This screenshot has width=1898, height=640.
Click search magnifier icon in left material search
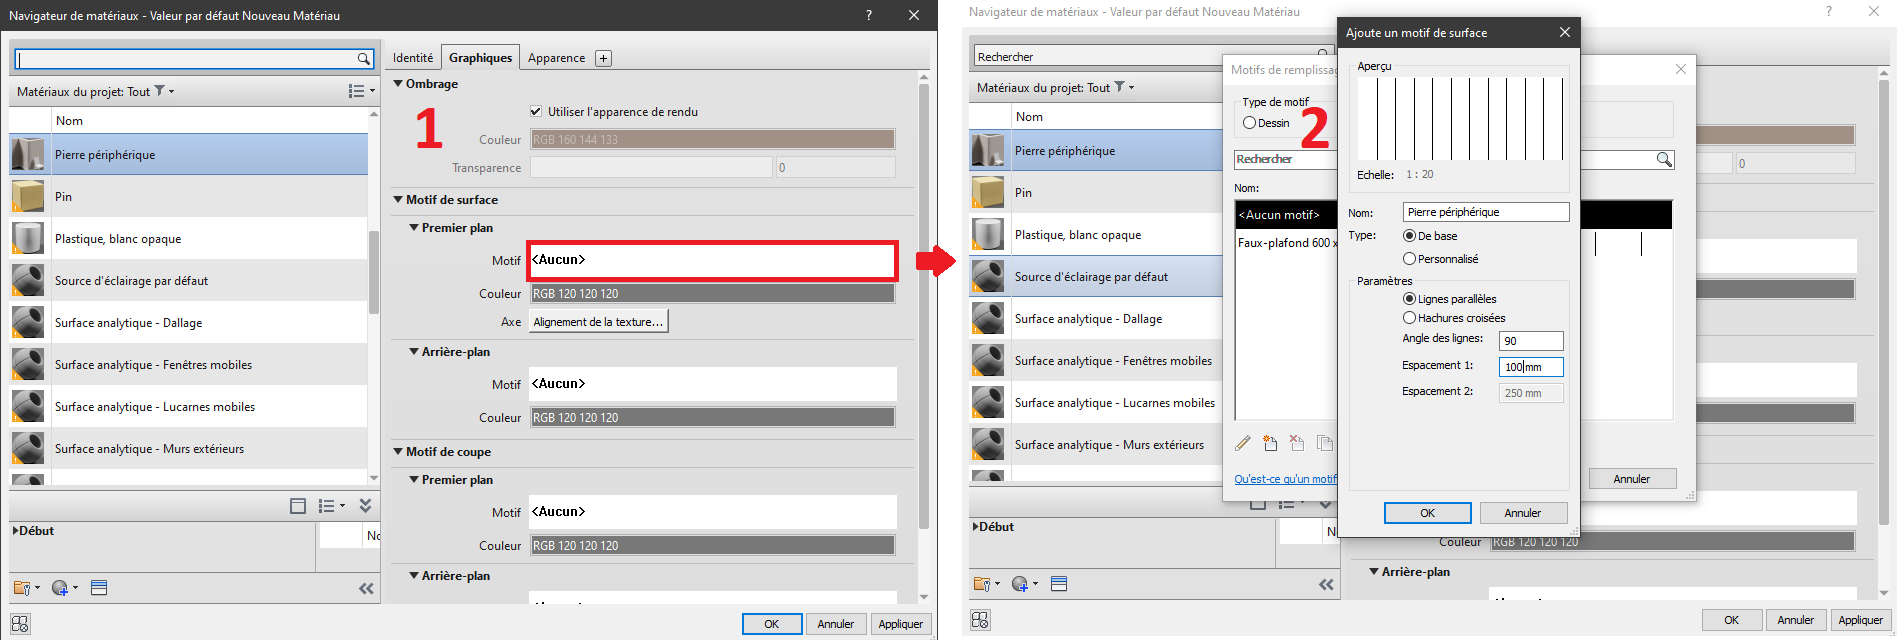tap(364, 59)
